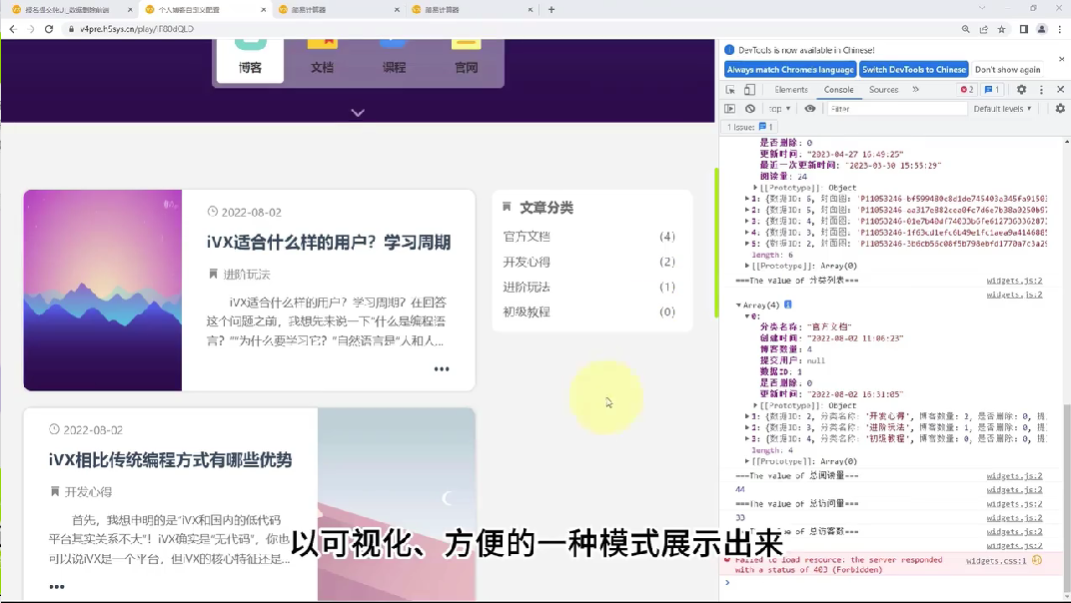The width and height of the screenshot is (1071, 603).
Task: Click the address bar URL
Action: pos(137,29)
